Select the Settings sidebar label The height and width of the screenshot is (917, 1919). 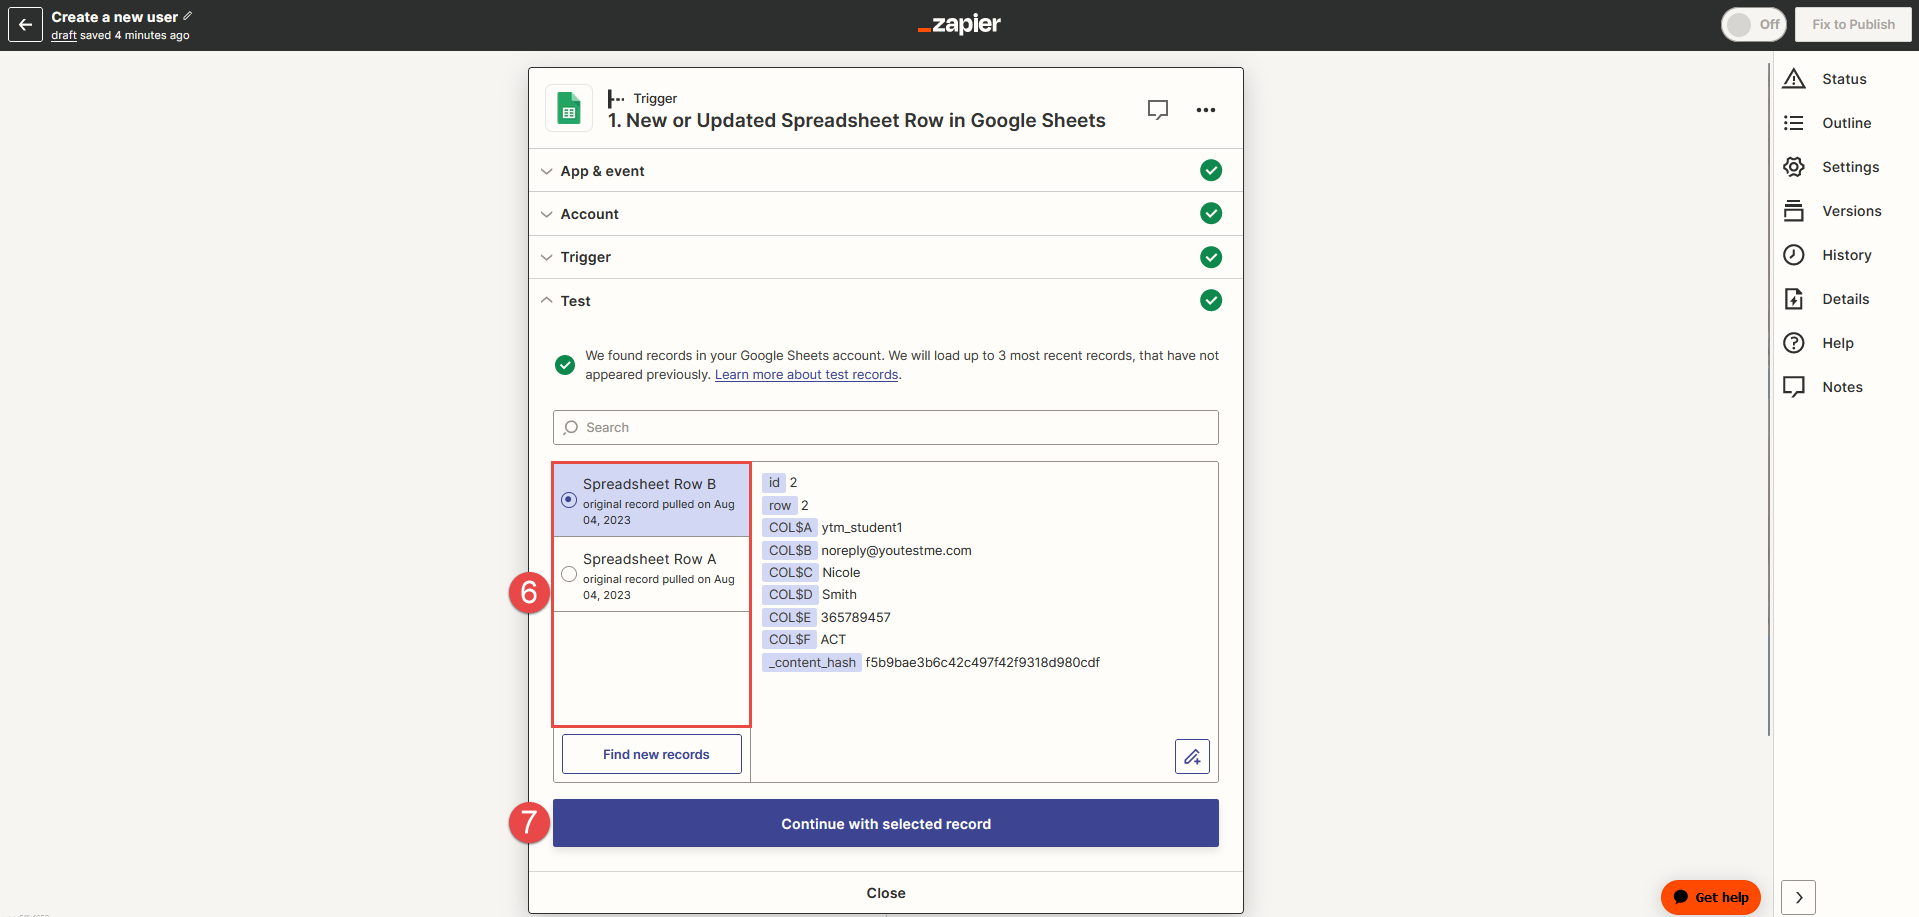pos(1850,167)
